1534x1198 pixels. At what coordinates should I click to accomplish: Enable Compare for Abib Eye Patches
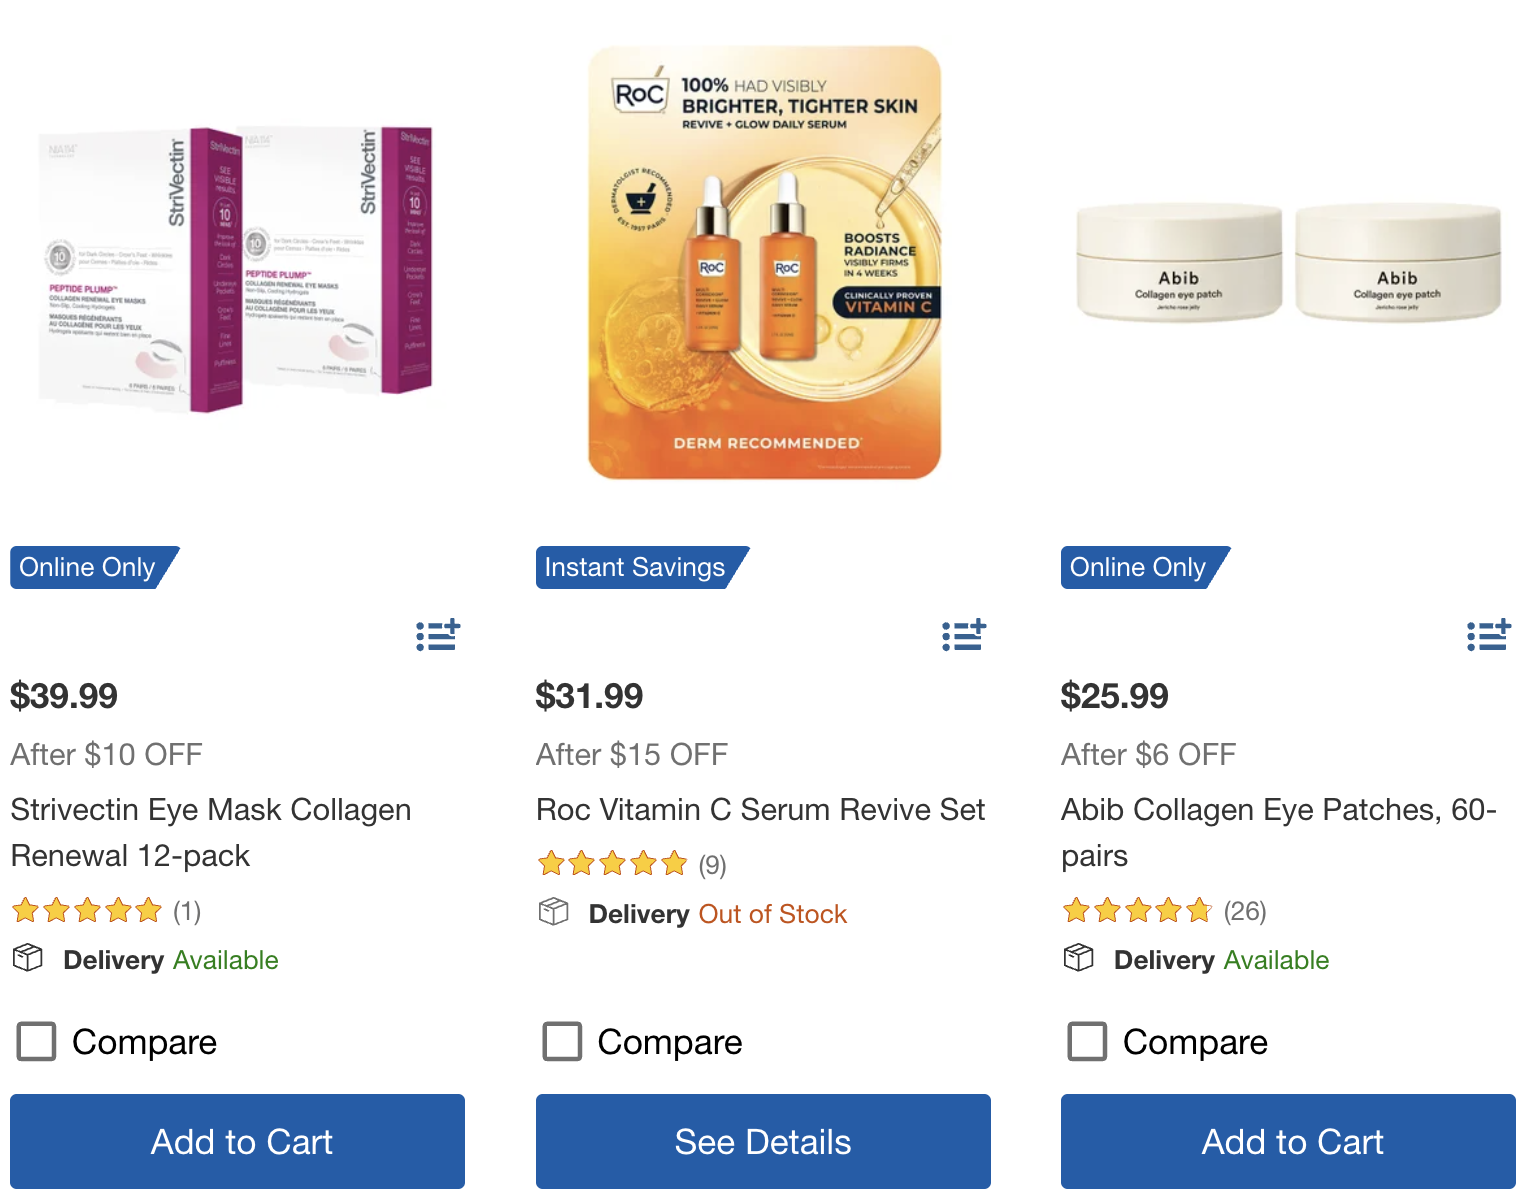tap(1087, 1041)
